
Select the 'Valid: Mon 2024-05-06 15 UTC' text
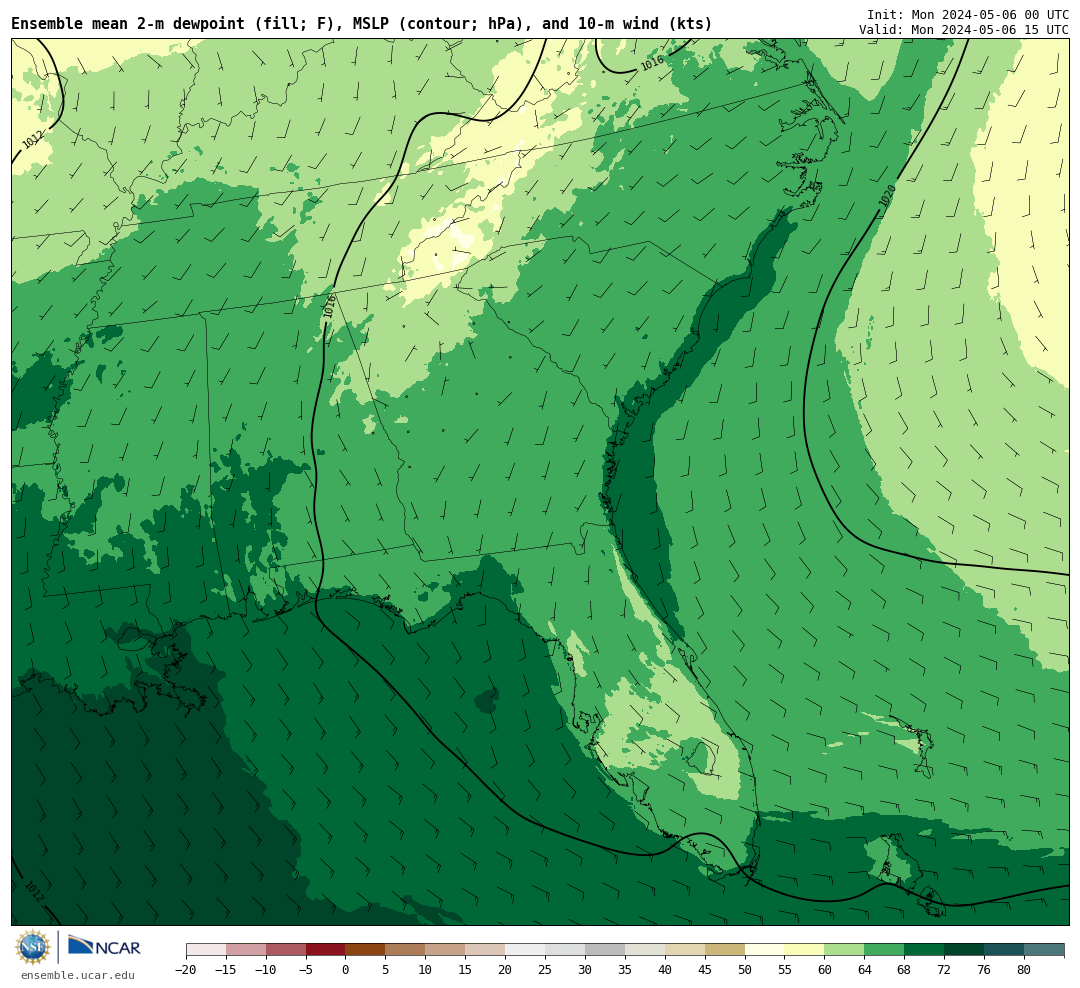964,30
